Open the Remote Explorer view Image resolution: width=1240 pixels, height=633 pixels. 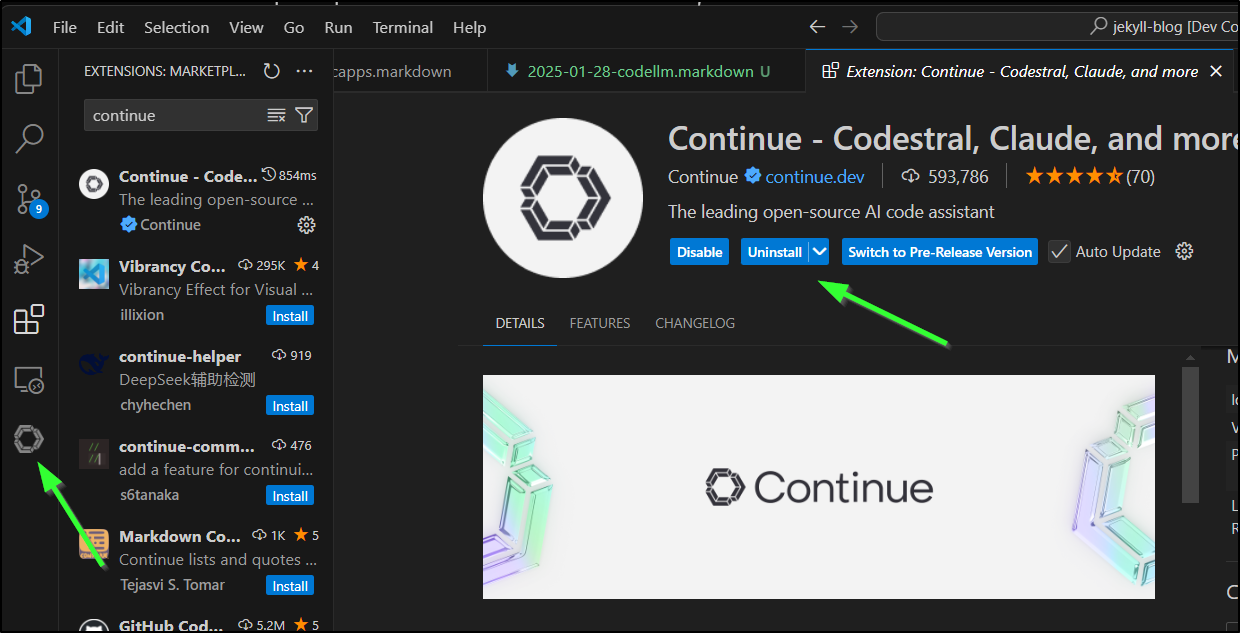point(28,380)
